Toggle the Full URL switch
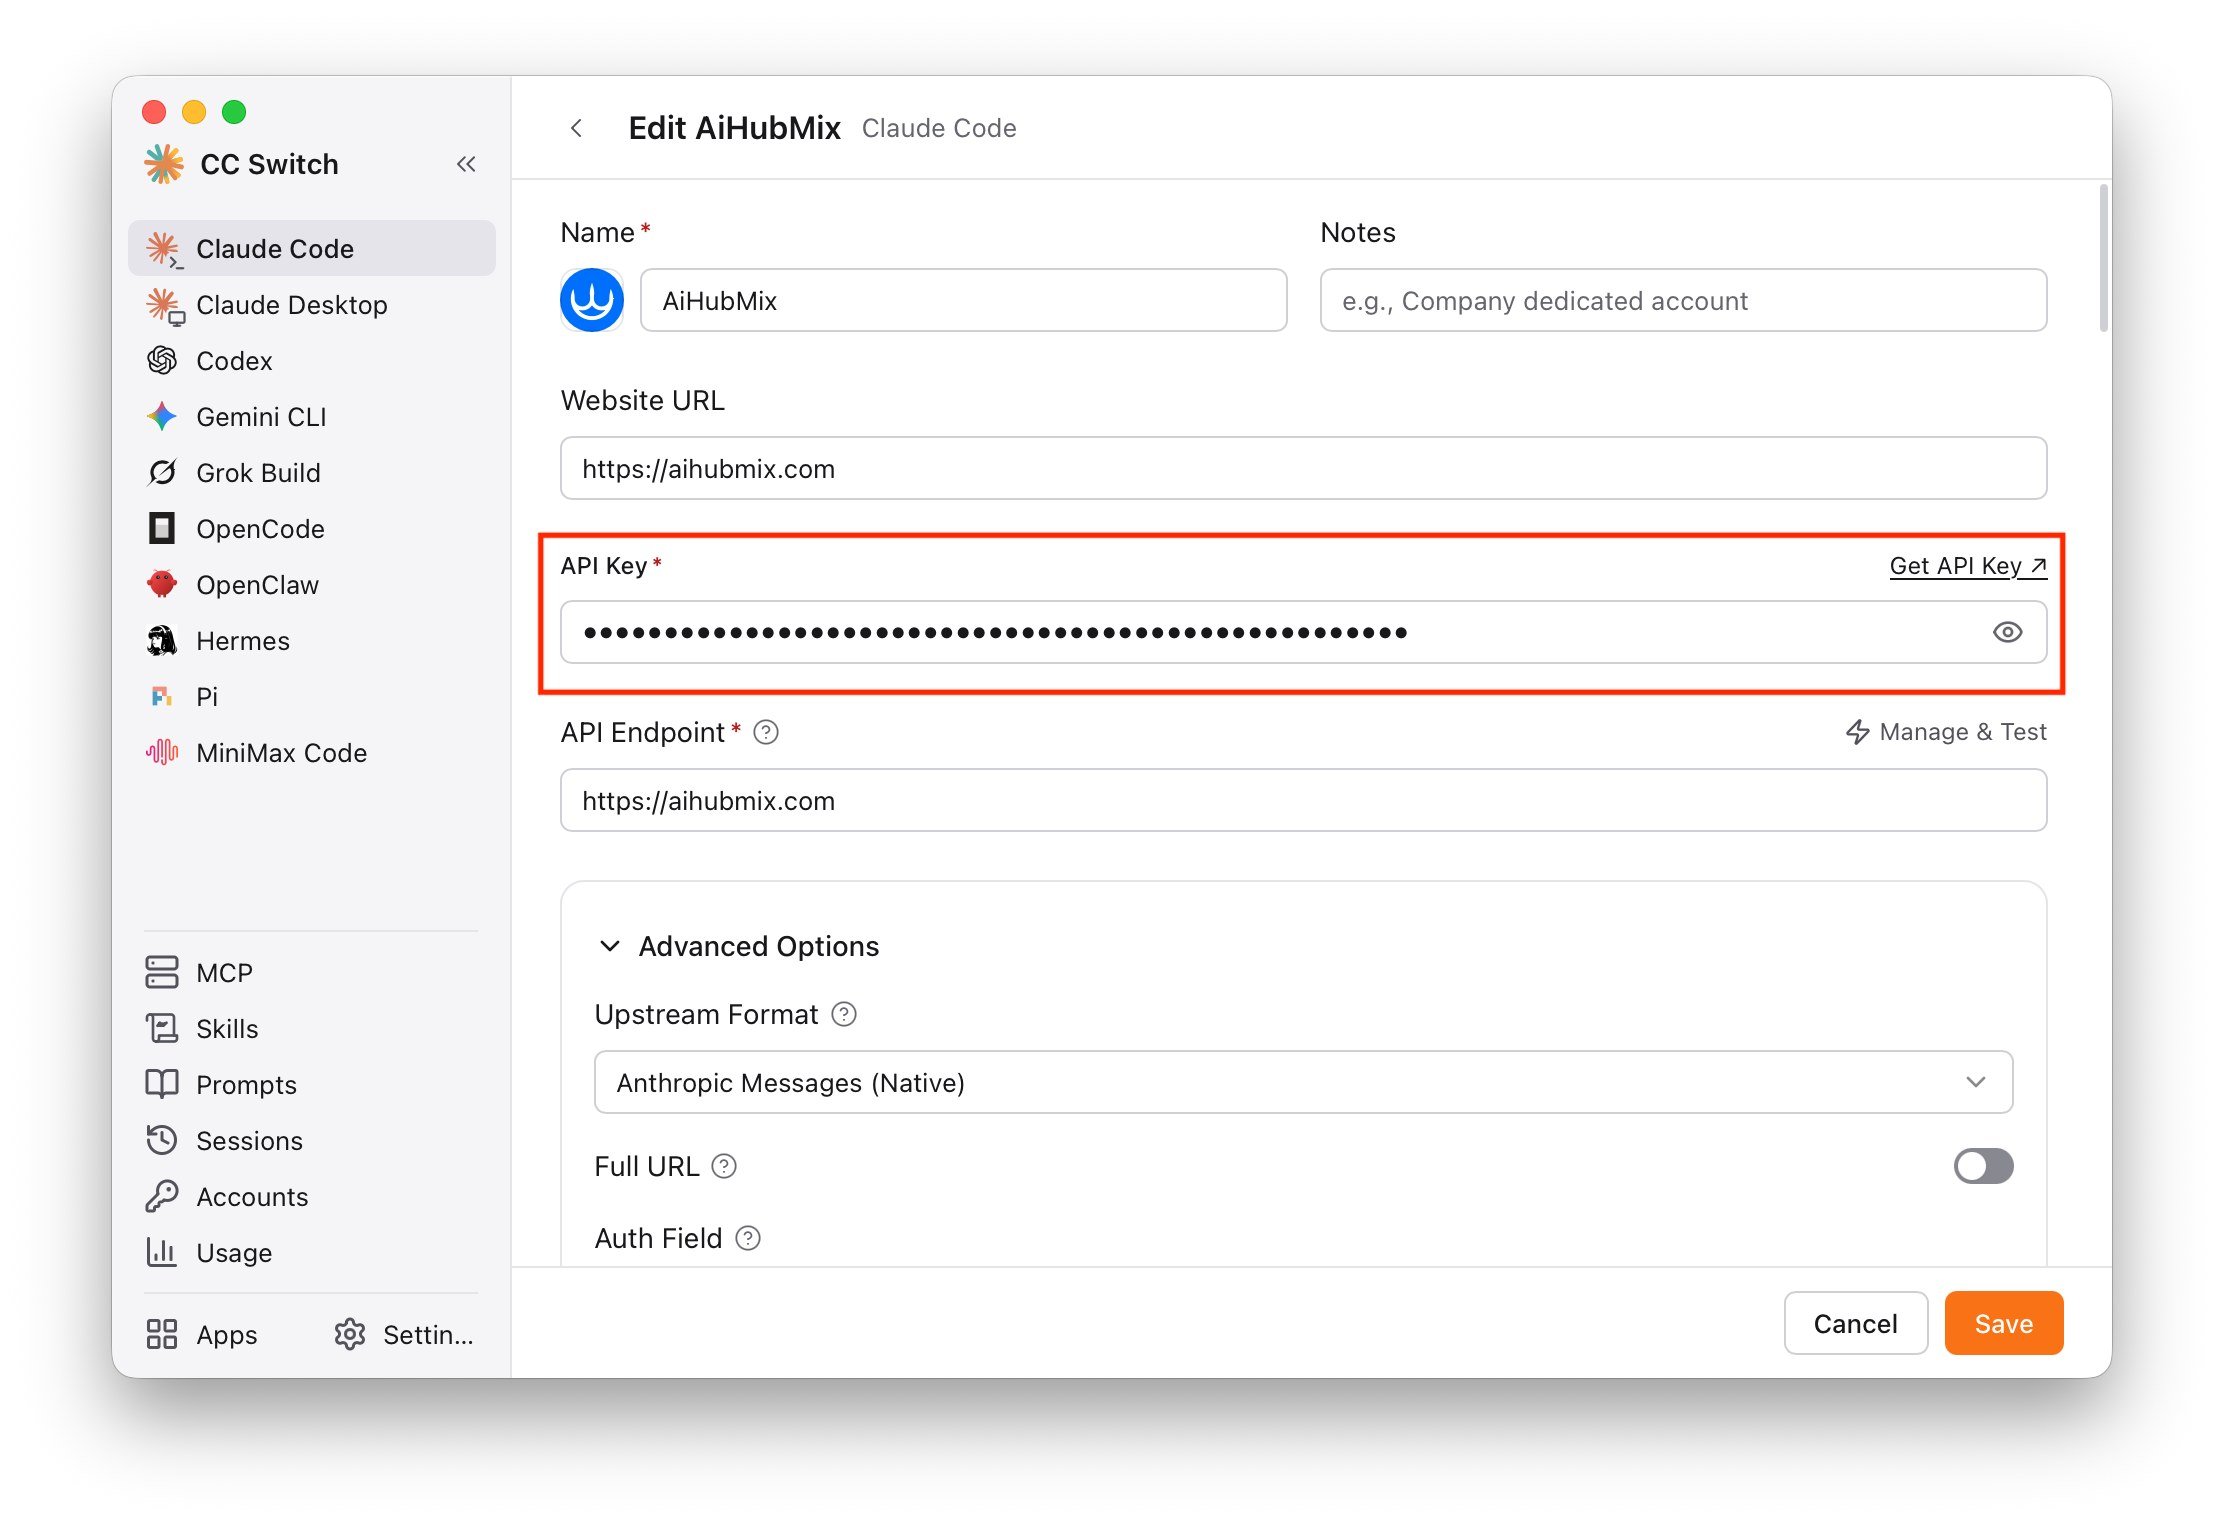 point(1984,1166)
